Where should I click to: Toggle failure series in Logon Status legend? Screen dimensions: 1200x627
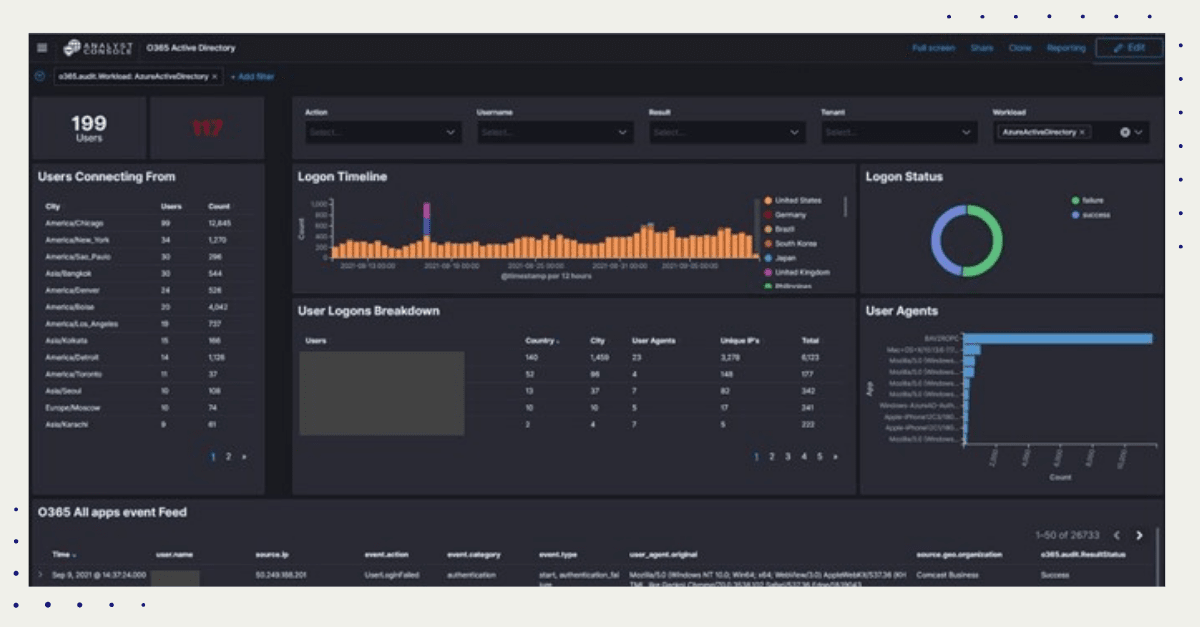[x=1087, y=201]
